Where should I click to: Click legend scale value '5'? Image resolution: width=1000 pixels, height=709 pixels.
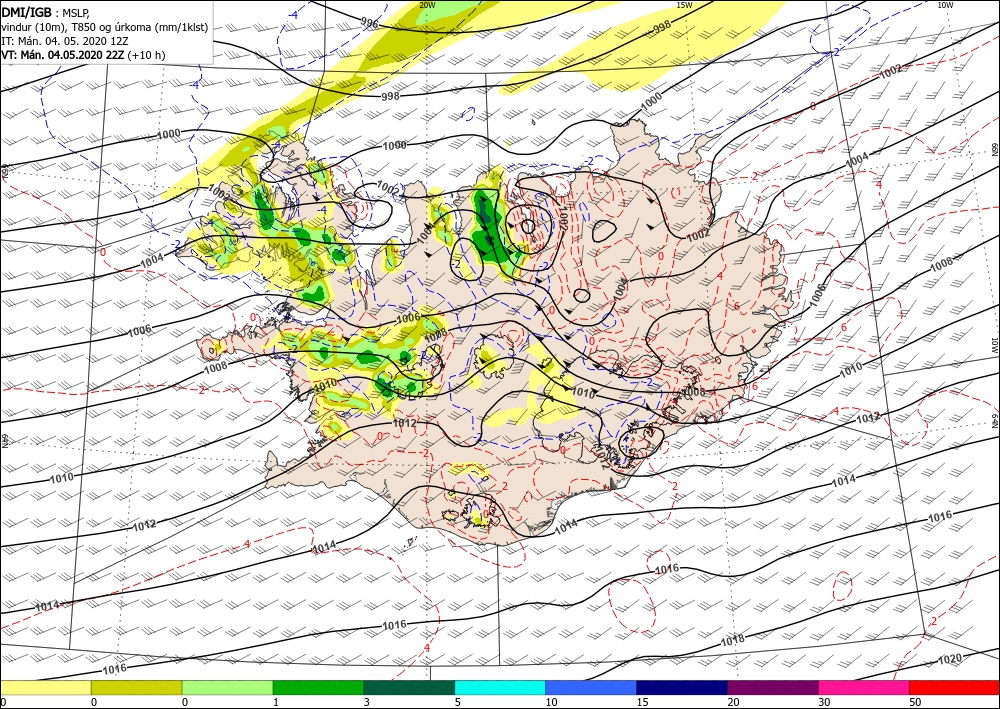[x=458, y=703]
